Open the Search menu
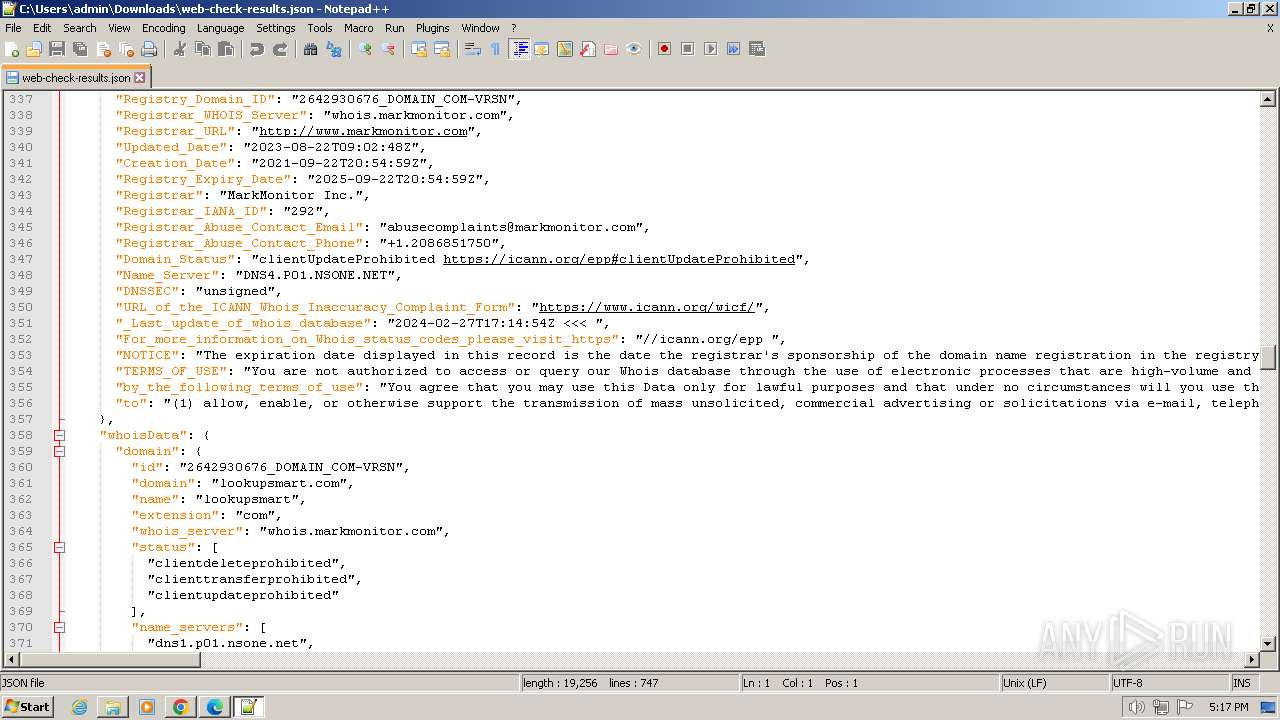The width and height of the screenshot is (1280, 720). (x=80, y=28)
